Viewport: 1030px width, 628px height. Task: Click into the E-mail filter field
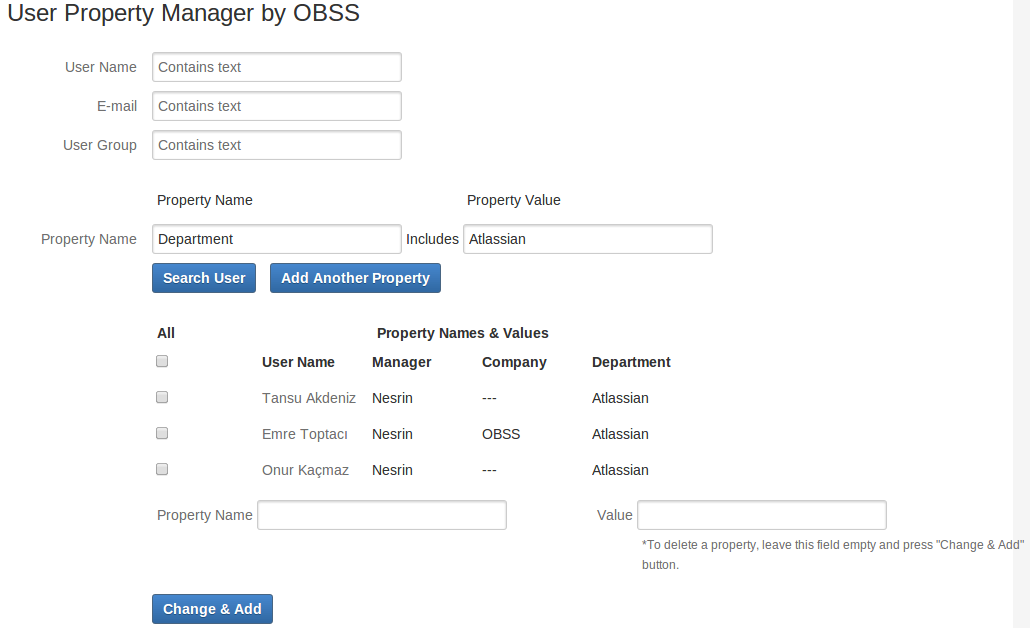tap(277, 106)
